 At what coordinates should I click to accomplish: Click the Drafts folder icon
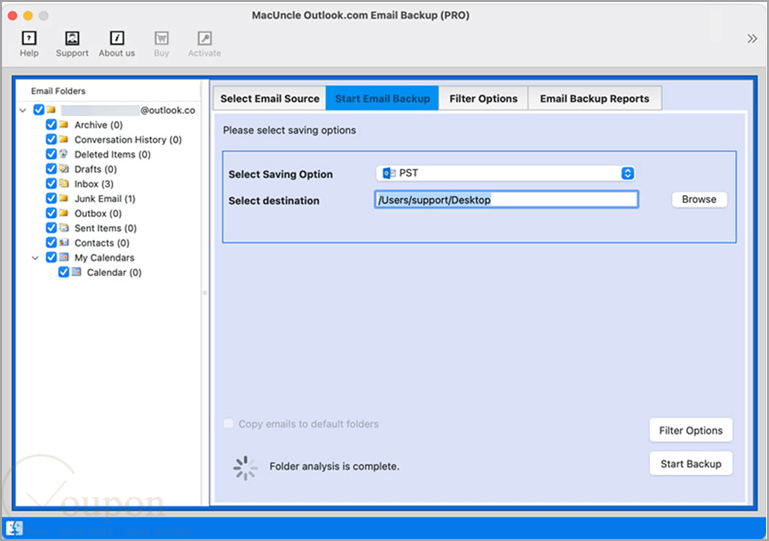64,169
